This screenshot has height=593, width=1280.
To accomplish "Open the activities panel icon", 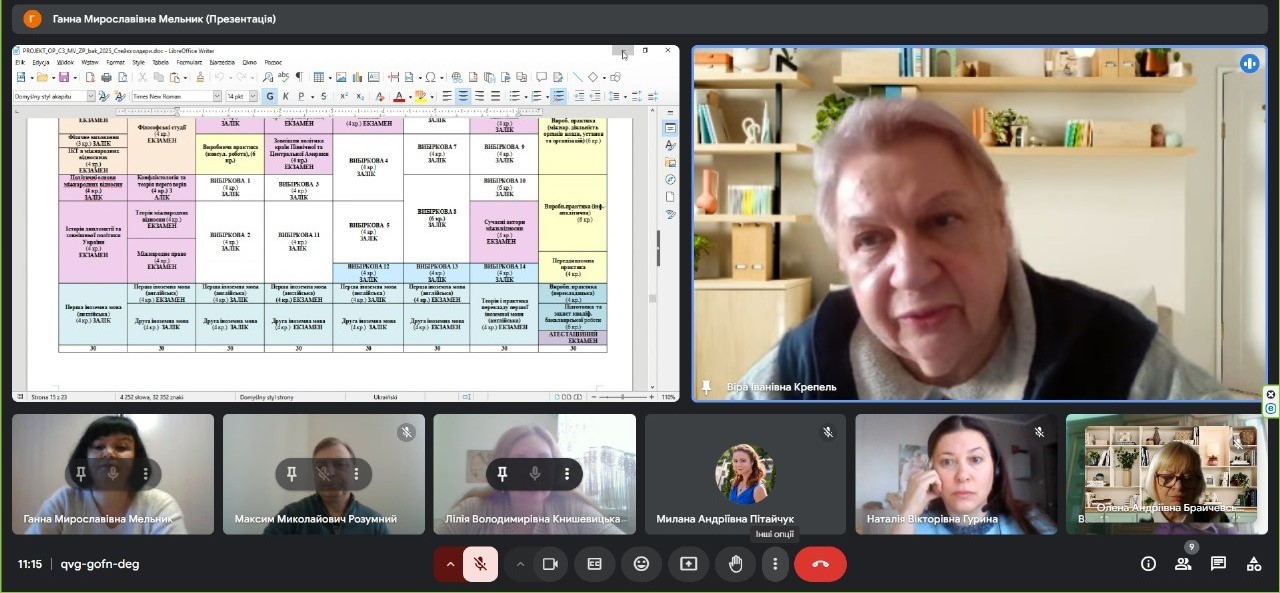I will click(1253, 564).
